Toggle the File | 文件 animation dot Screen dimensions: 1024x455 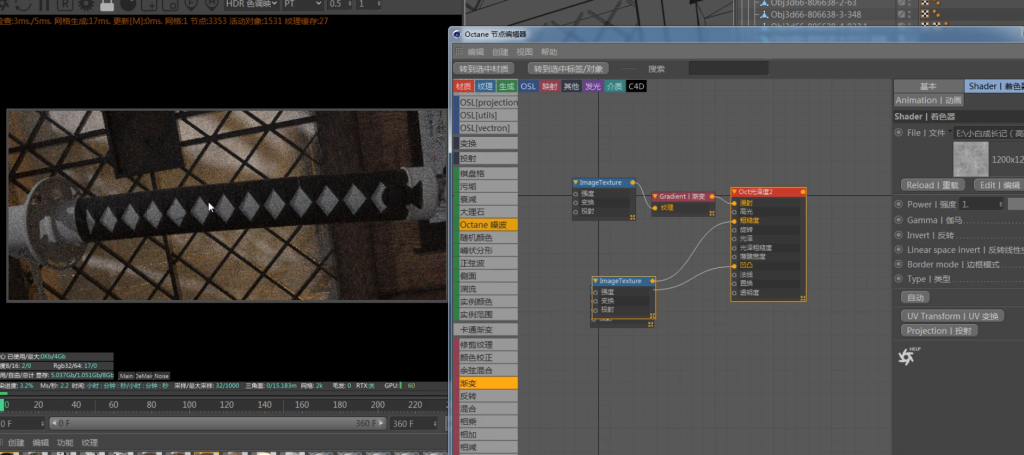[x=899, y=133]
